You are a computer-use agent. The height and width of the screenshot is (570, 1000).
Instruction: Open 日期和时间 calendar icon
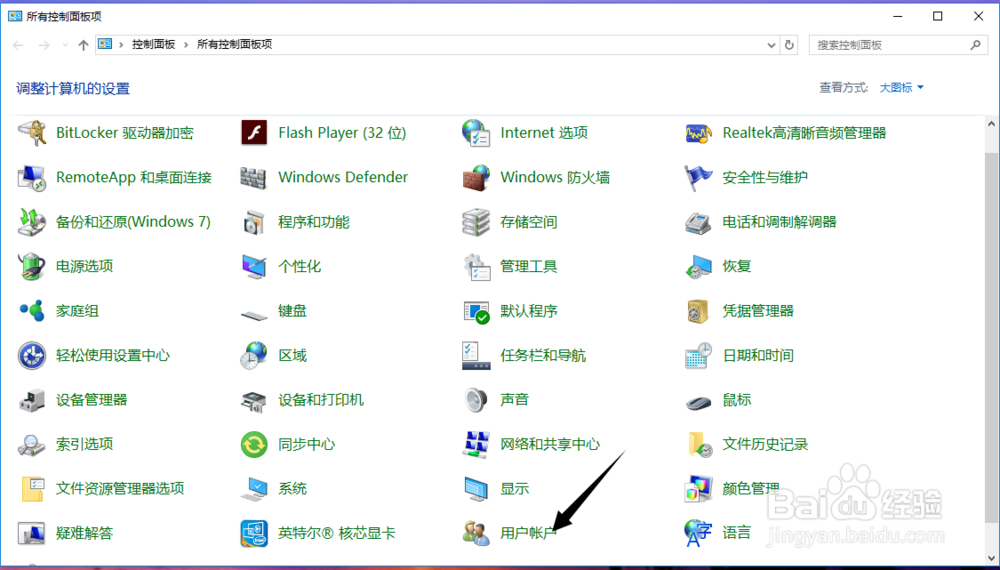pos(698,356)
